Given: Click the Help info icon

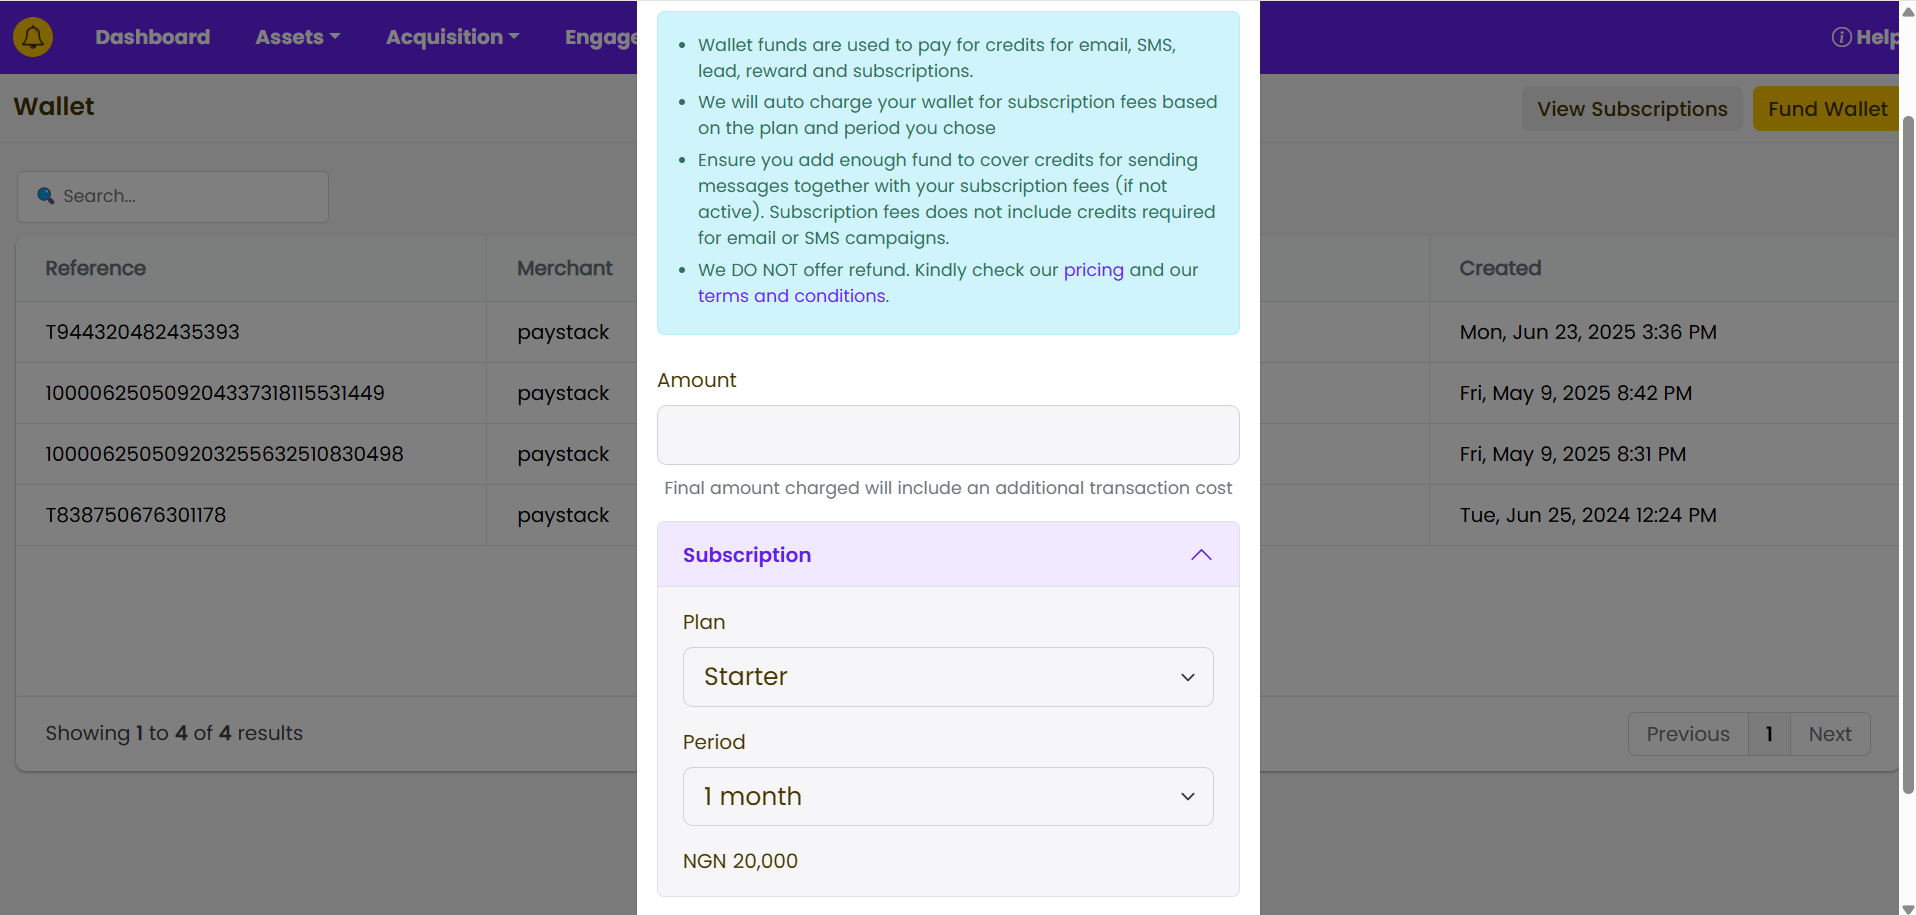Looking at the screenshot, I should click(x=1841, y=37).
